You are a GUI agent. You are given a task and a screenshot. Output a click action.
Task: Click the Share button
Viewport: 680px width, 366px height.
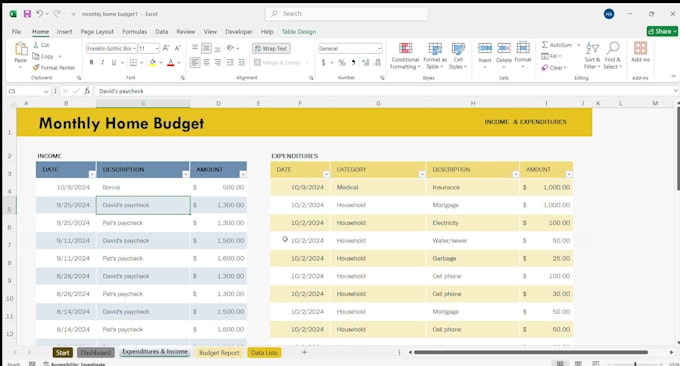662,31
